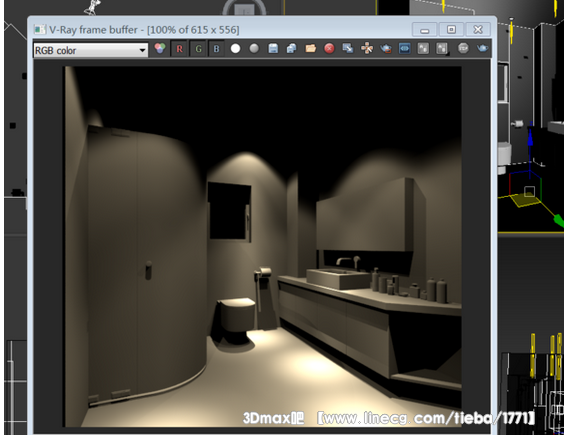Clear the image red X icon
564x435 pixels.
329,48
